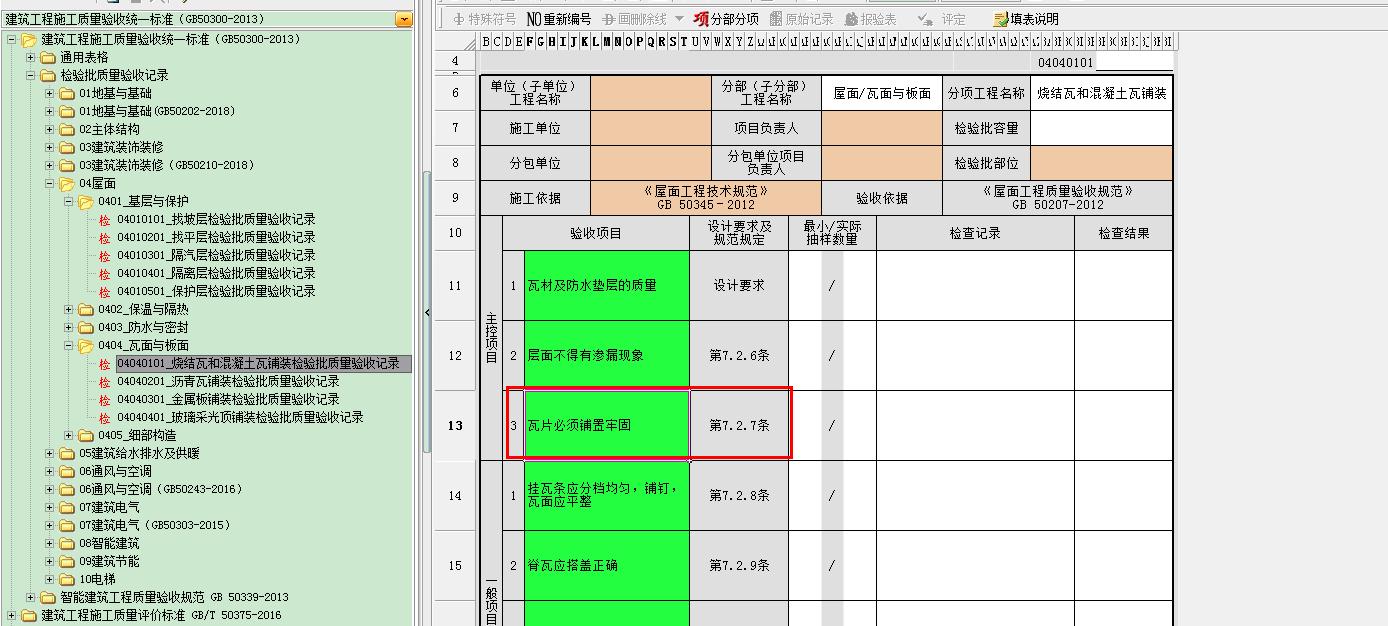This screenshot has width=1388, height=626.
Task: Click the 04屋面 folder icon
Action: pos(67,183)
